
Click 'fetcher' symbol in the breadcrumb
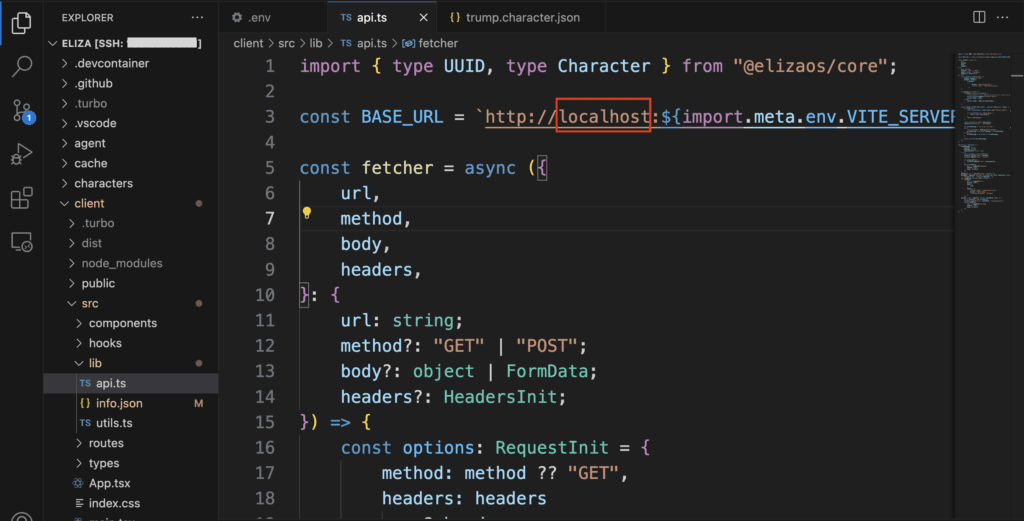(x=438, y=43)
